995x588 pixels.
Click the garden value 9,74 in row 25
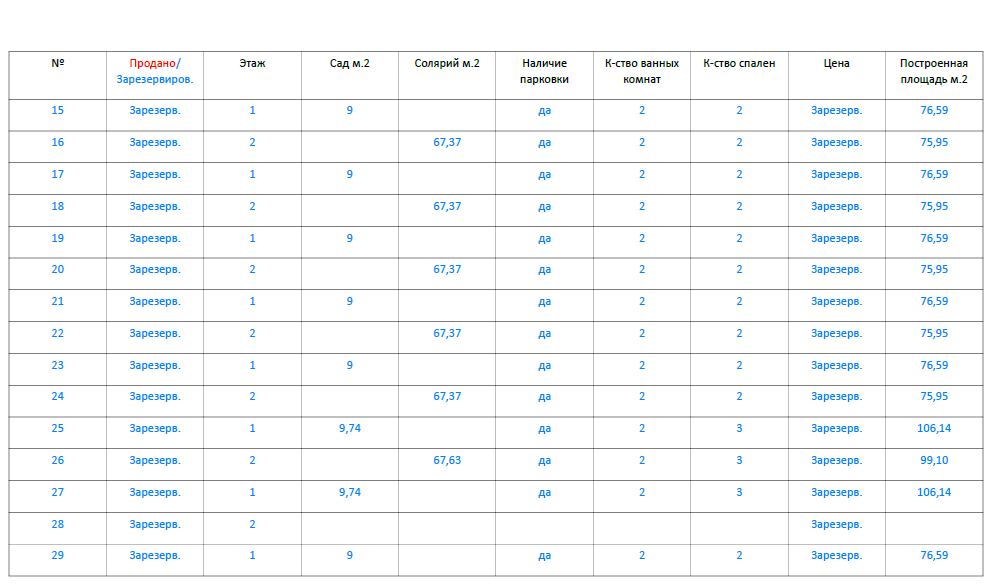[350, 428]
